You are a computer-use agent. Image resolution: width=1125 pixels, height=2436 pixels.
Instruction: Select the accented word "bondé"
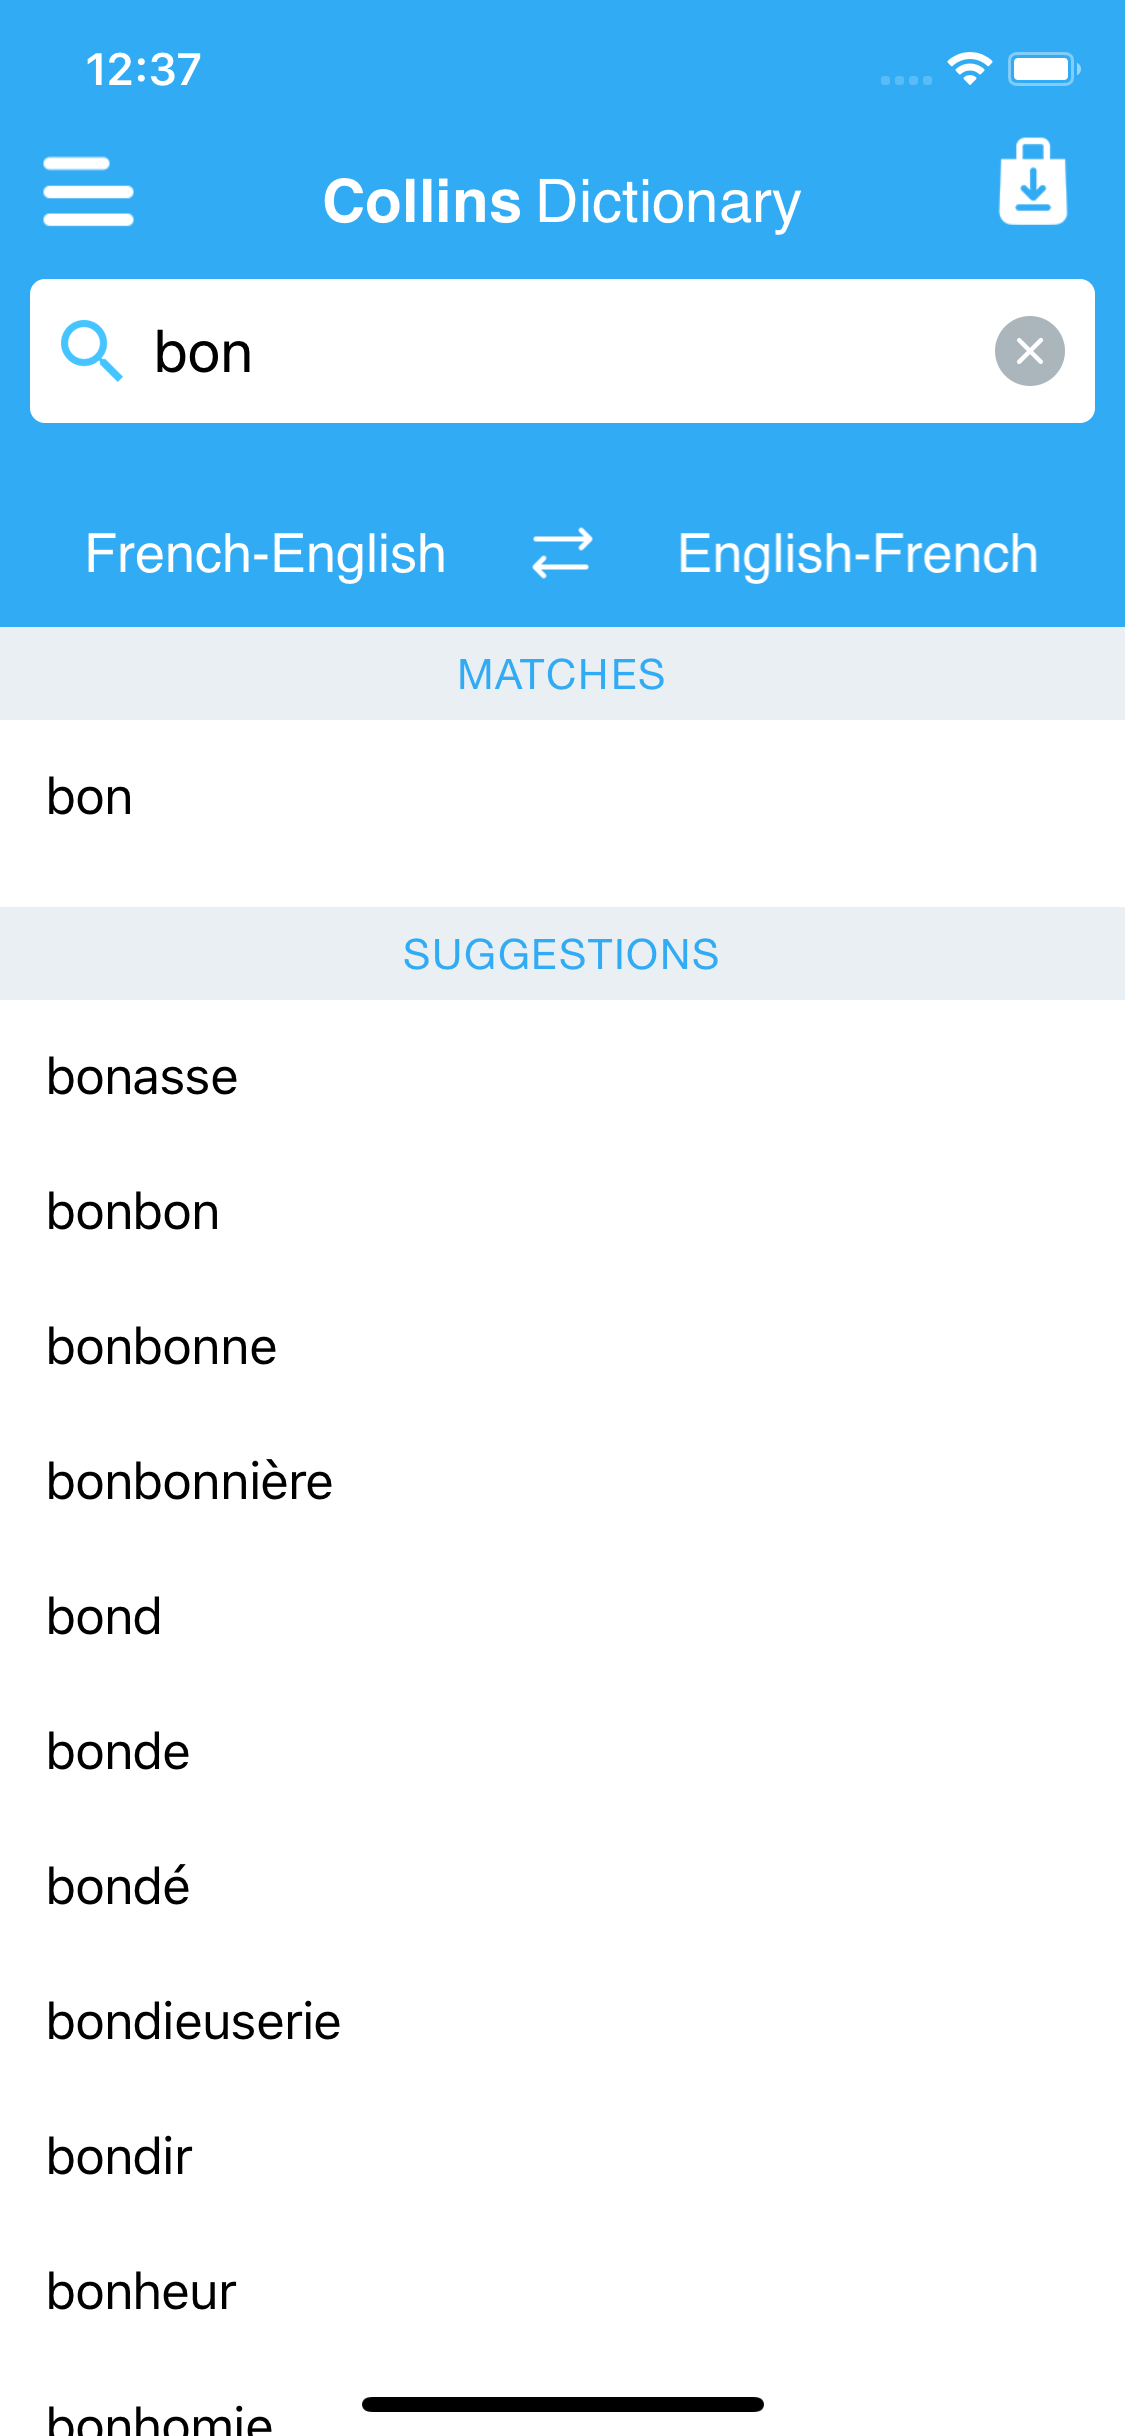118,1887
